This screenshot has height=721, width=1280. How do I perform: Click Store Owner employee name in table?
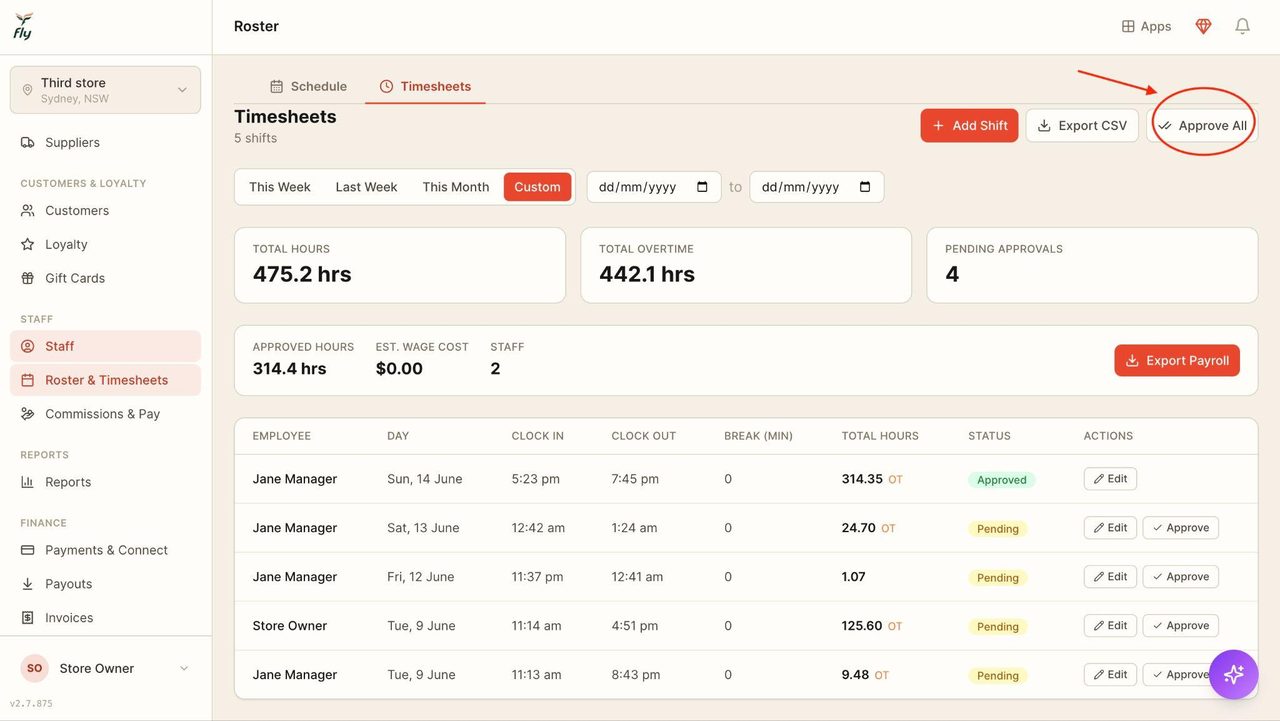pyautogui.click(x=290, y=626)
